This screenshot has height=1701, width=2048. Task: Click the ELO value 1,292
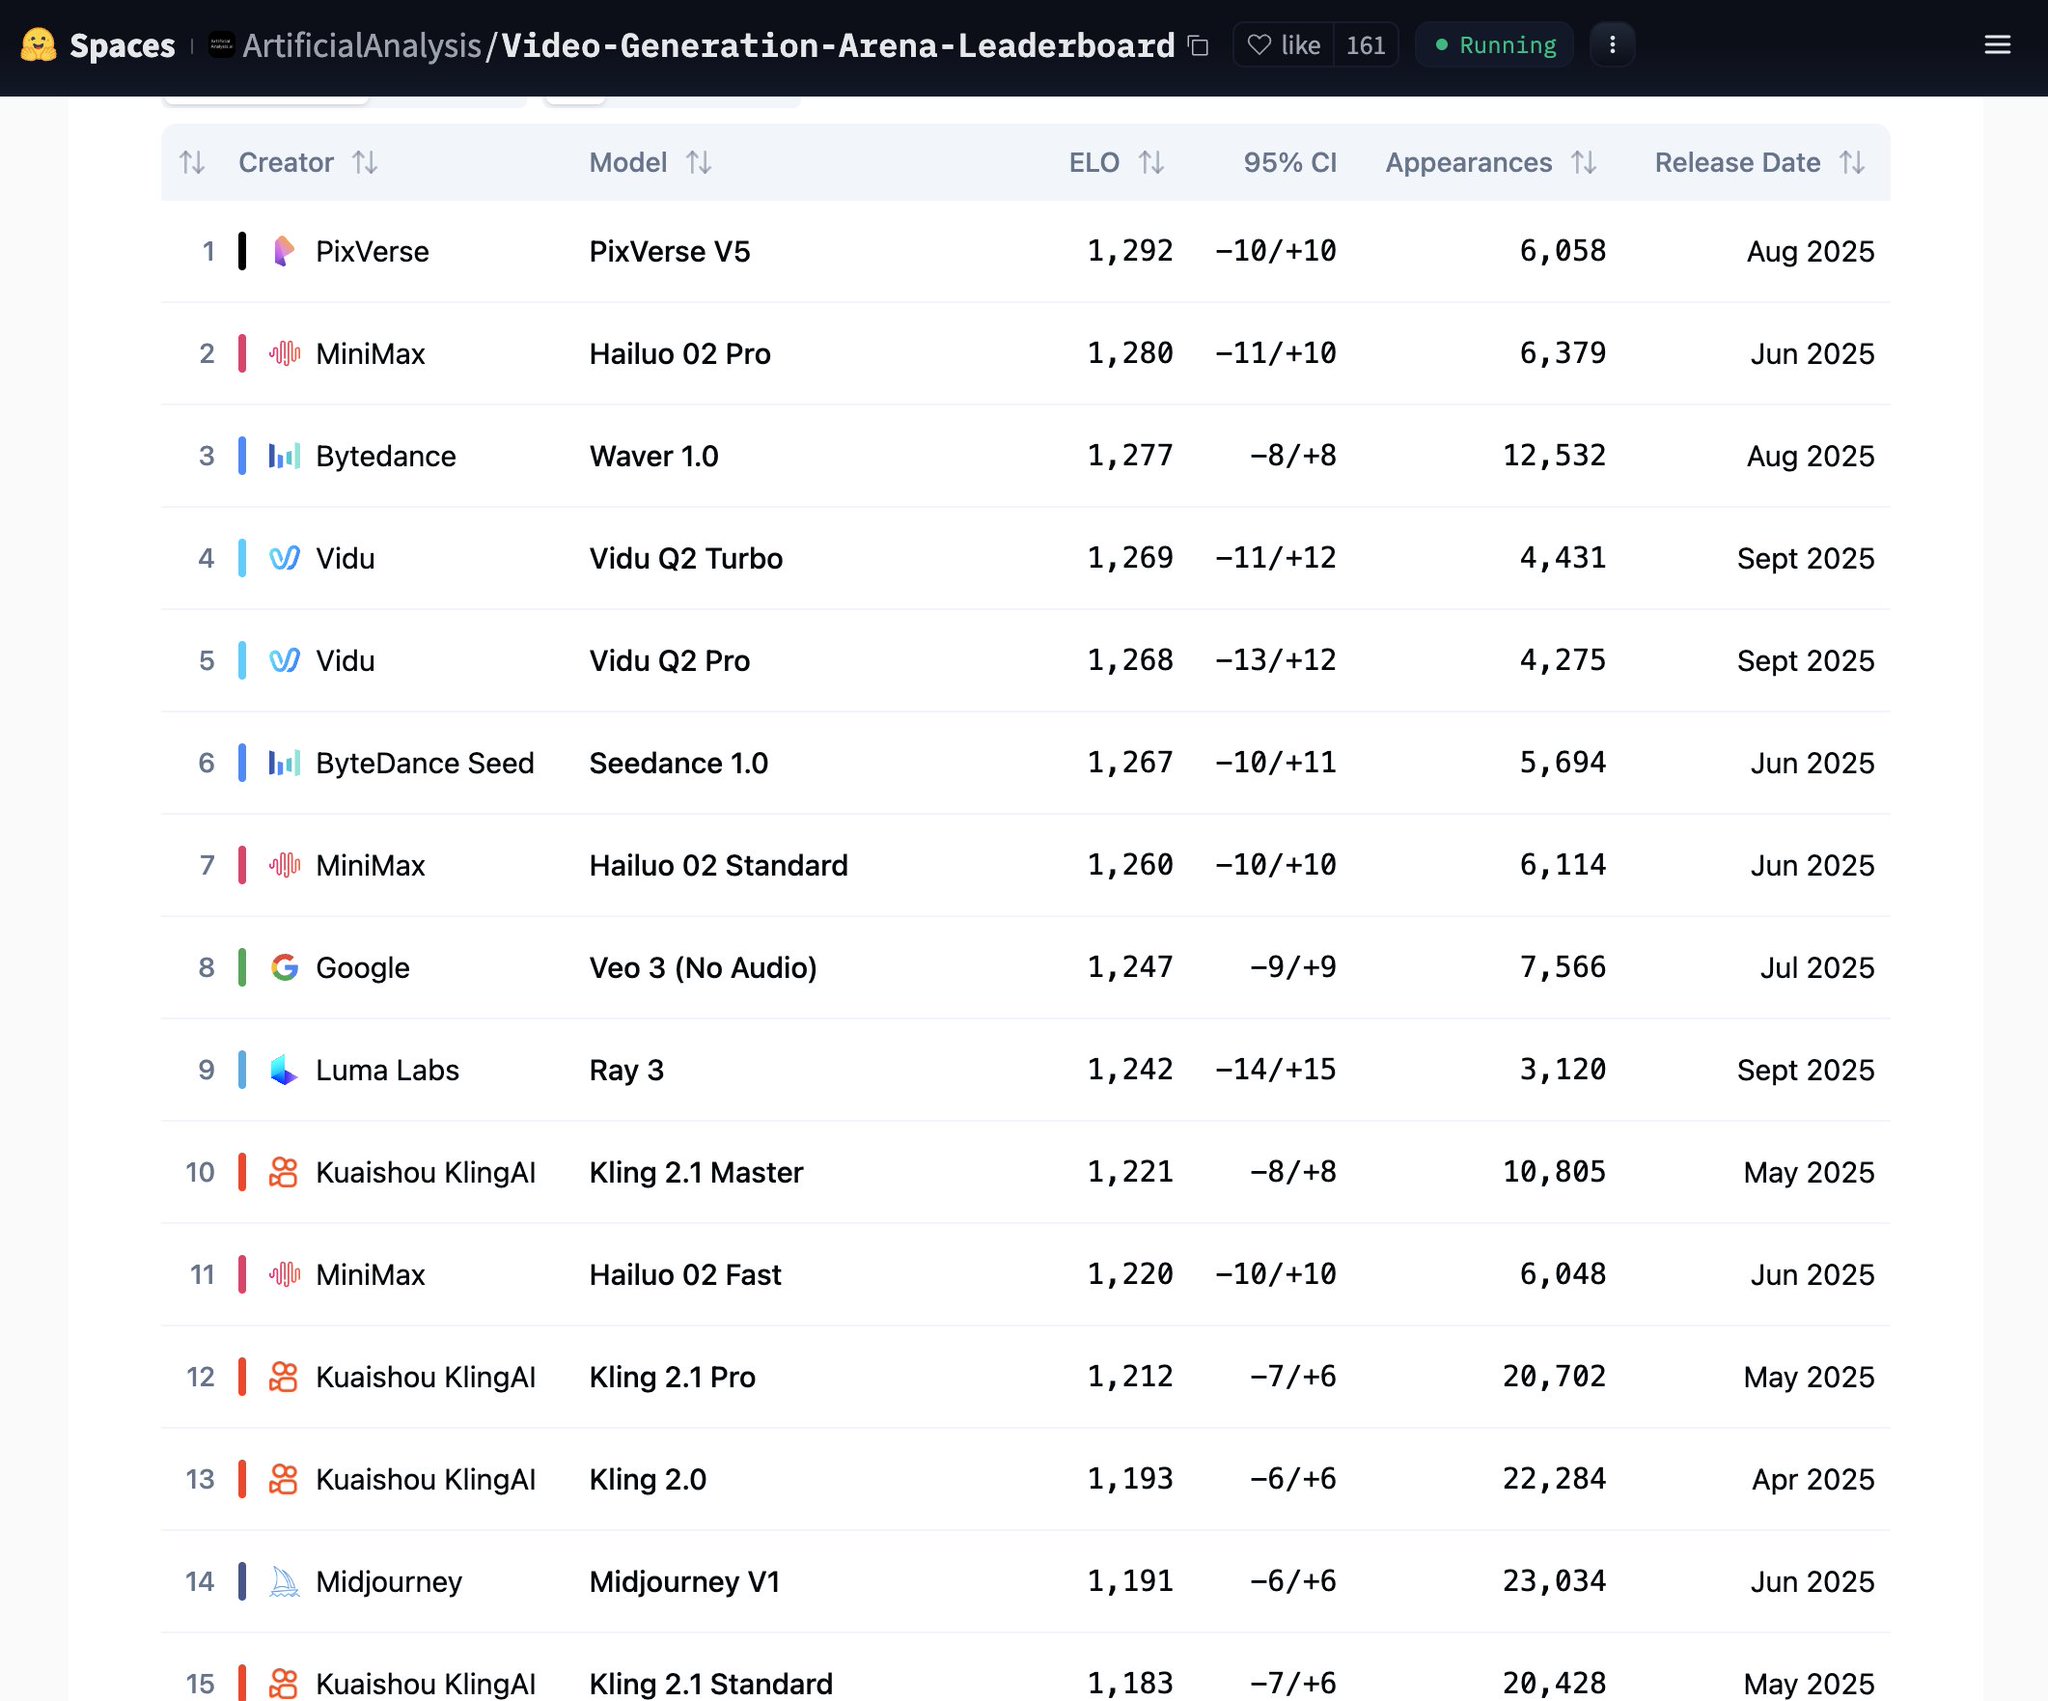[1130, 251]
